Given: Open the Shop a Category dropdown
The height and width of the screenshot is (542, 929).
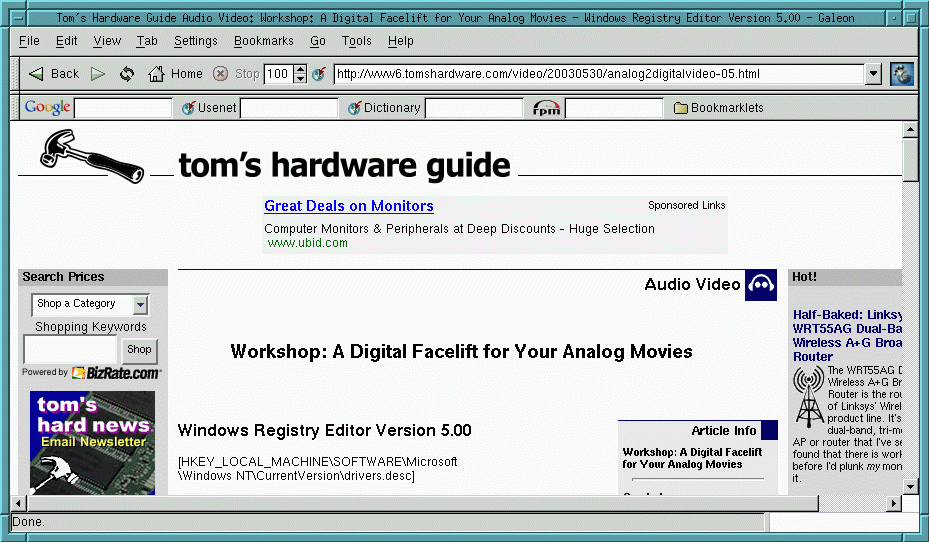Looking at the screenshot, I should (90, 304).
